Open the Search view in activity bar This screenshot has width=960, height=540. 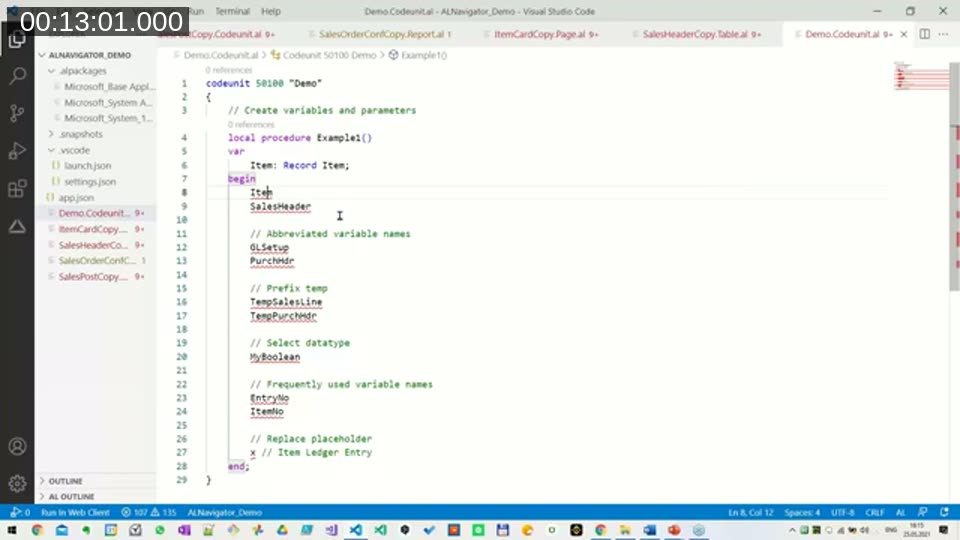[x=17, y=76]
